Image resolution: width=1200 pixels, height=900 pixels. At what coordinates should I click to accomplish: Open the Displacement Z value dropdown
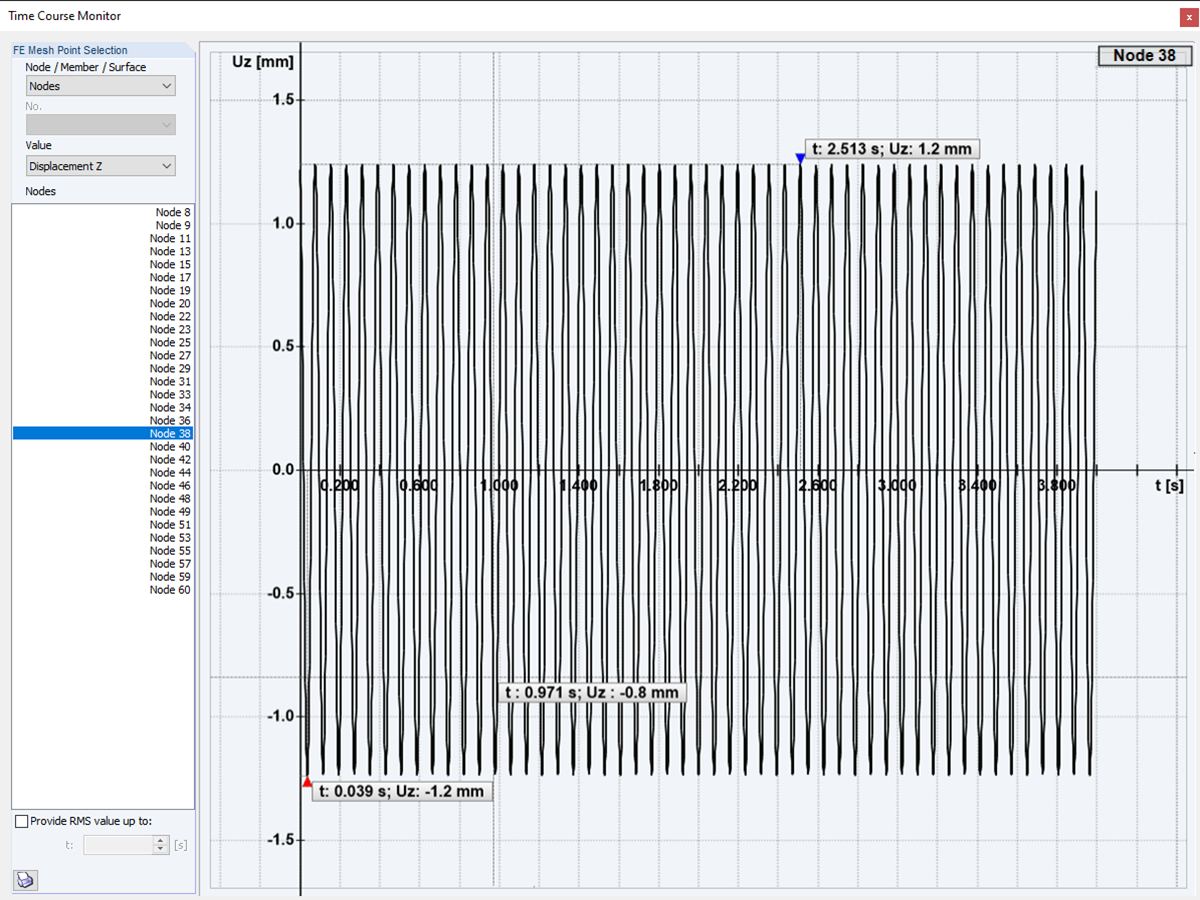pos(100,166)
